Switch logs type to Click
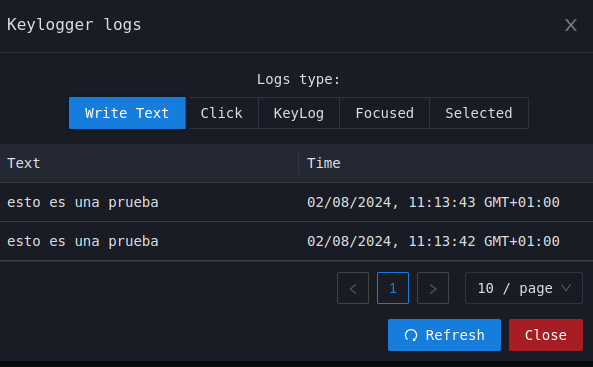593x367 pixels. 222,113
